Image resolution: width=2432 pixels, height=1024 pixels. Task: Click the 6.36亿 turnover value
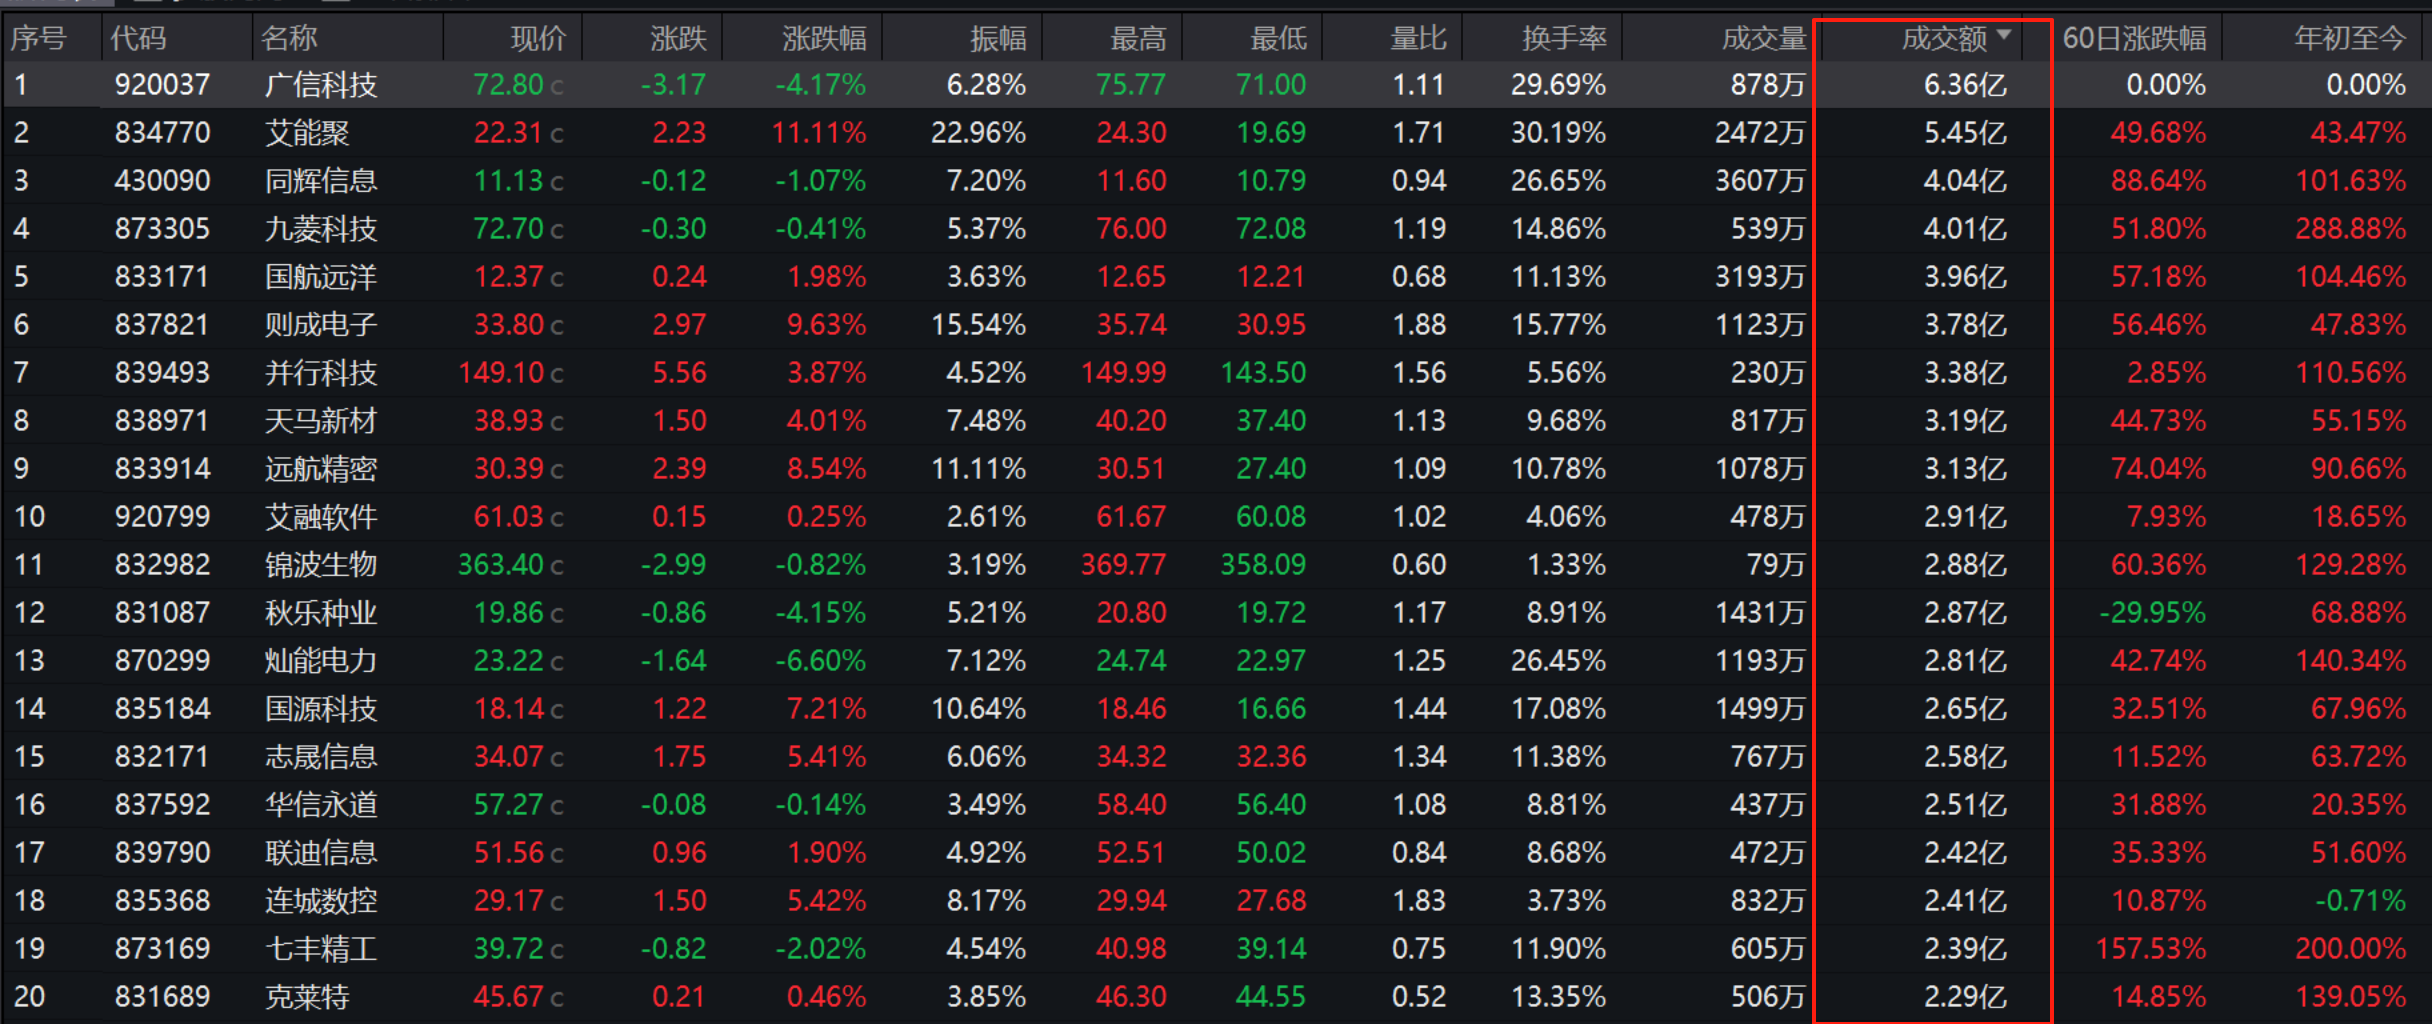1965,85
